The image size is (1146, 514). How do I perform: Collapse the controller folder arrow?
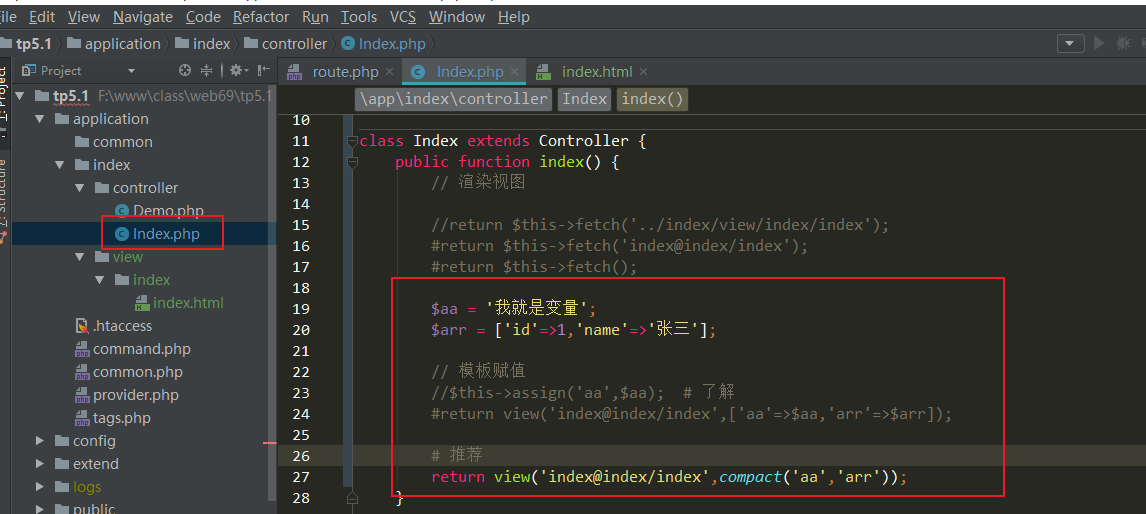80,188
